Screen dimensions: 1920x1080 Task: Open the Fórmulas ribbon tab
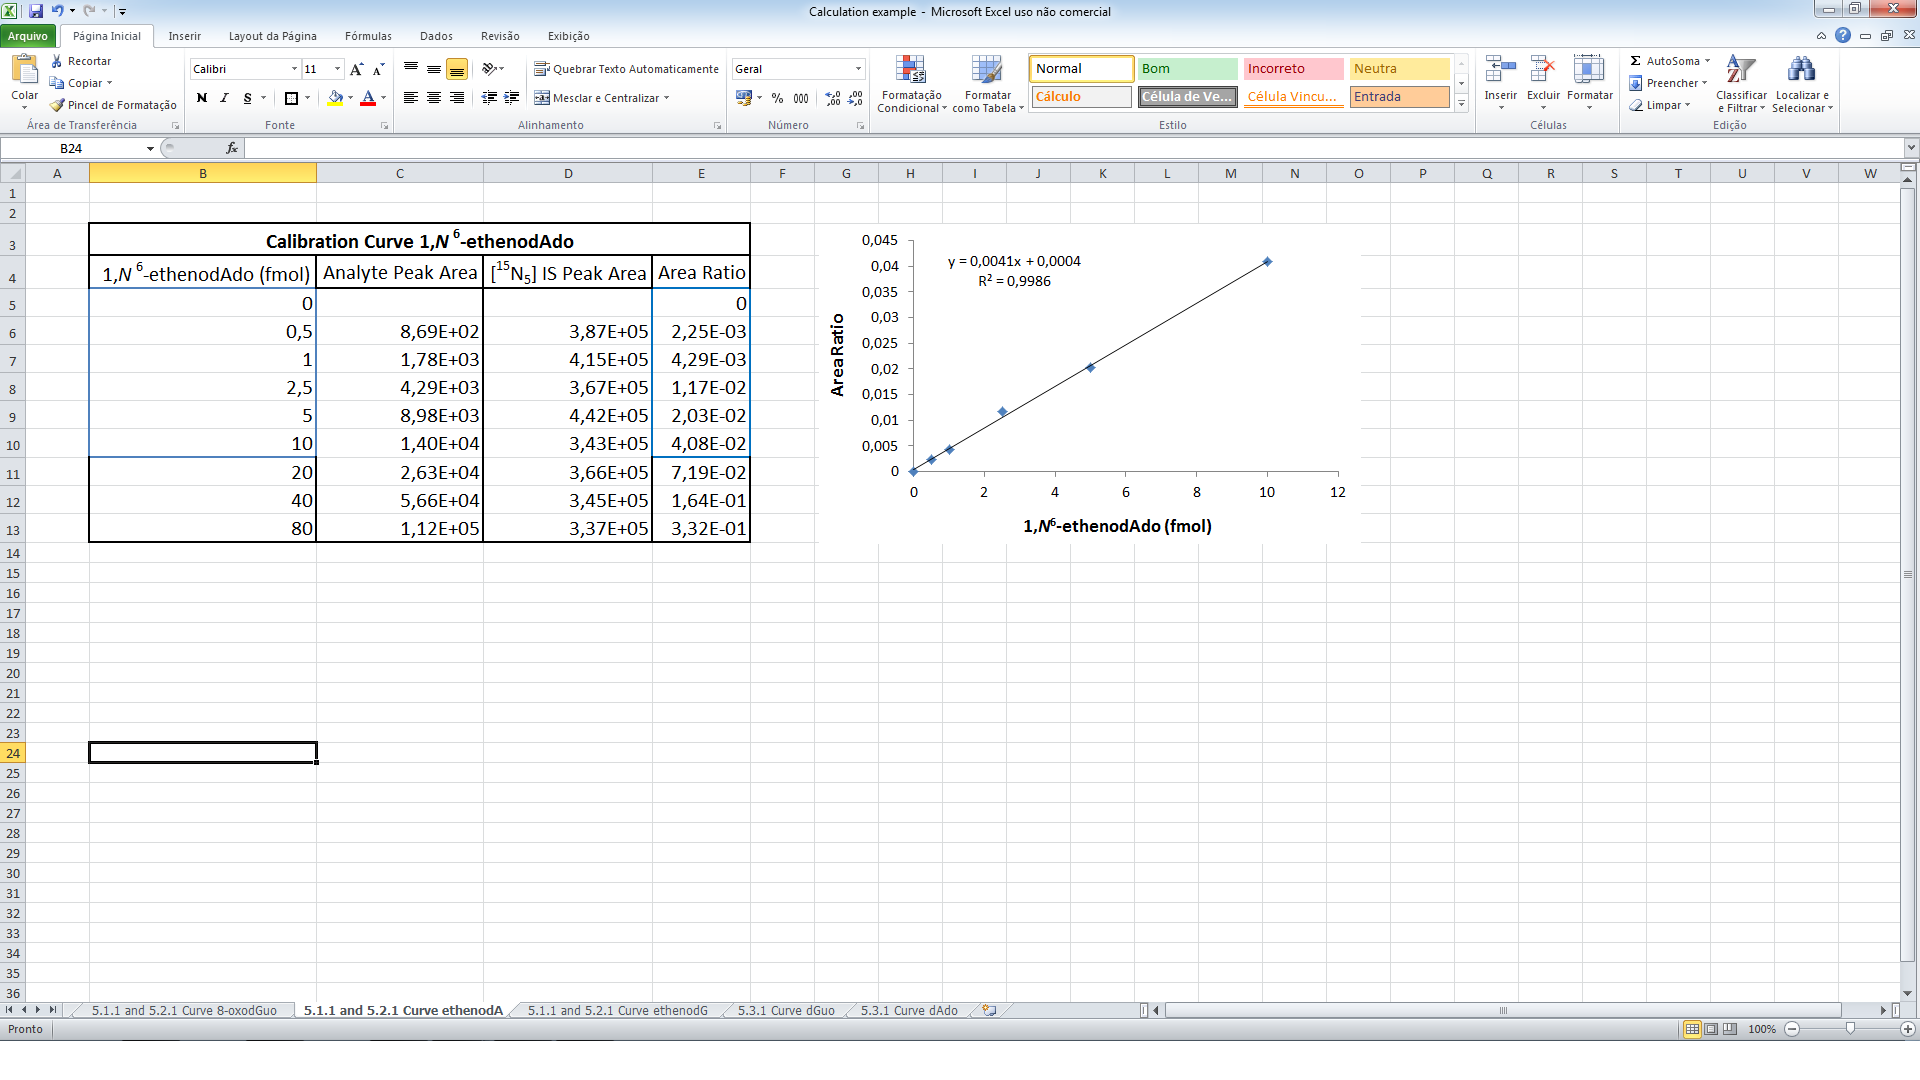pyautogui.click(x=368, y=36)
